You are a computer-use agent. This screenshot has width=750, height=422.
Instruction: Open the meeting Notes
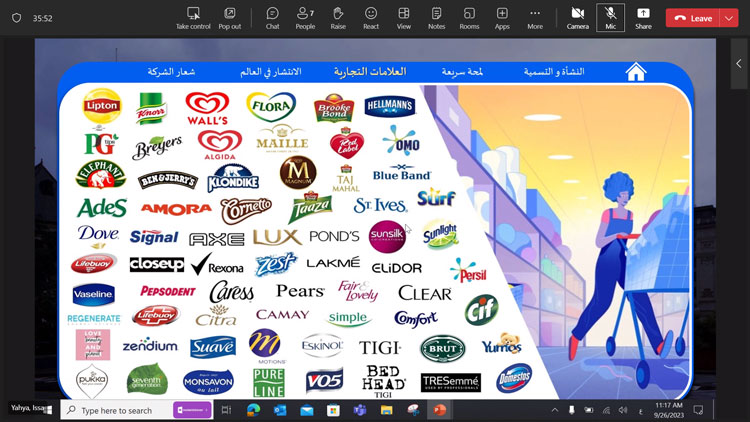click(x=436, y=17)
